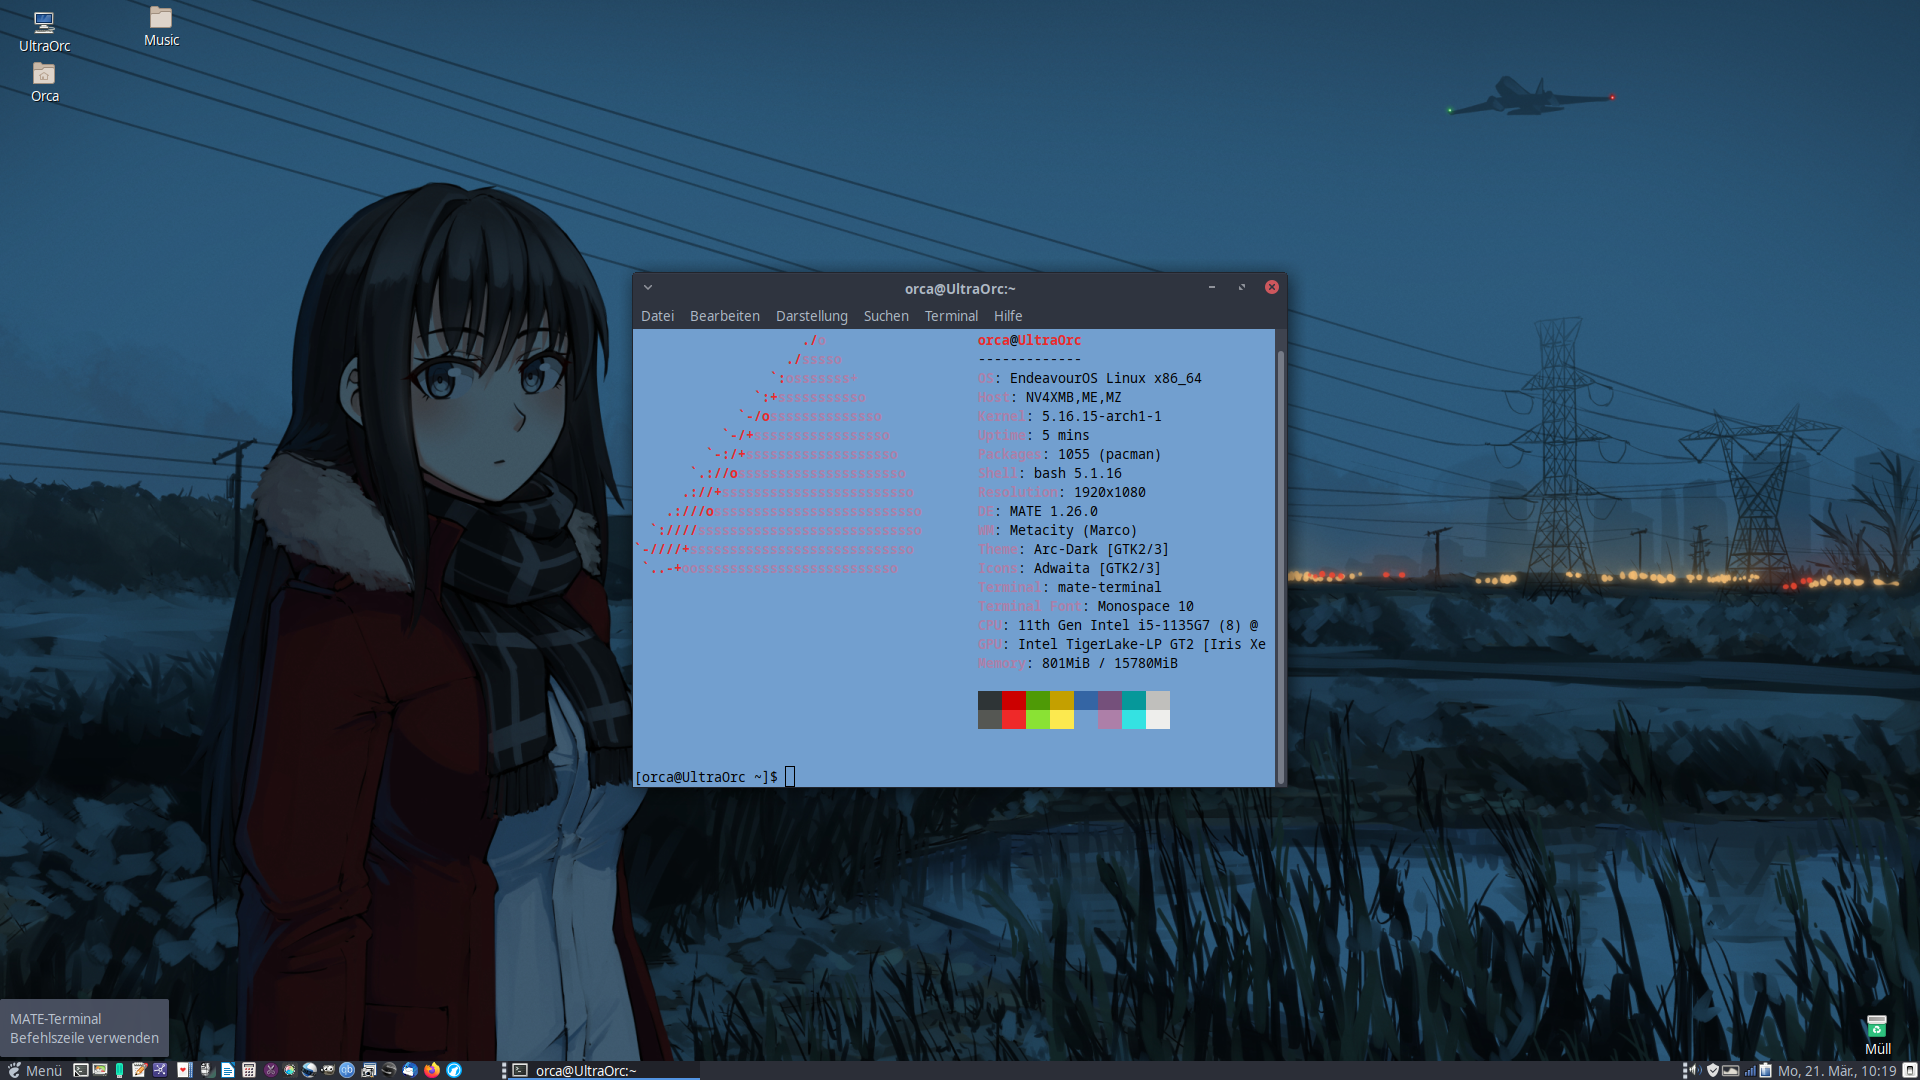Launch the calculator from the panel

tap(249, 1070)
